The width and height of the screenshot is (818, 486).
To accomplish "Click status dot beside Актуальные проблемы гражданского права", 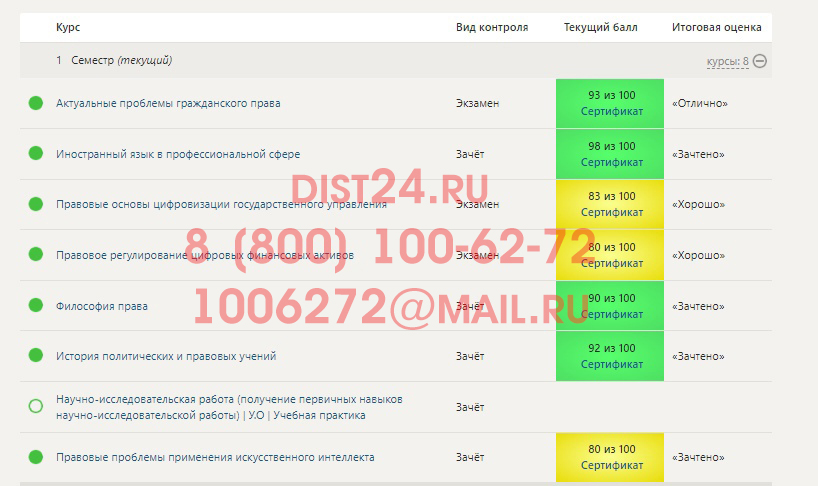I will click(x=36, y=103).
